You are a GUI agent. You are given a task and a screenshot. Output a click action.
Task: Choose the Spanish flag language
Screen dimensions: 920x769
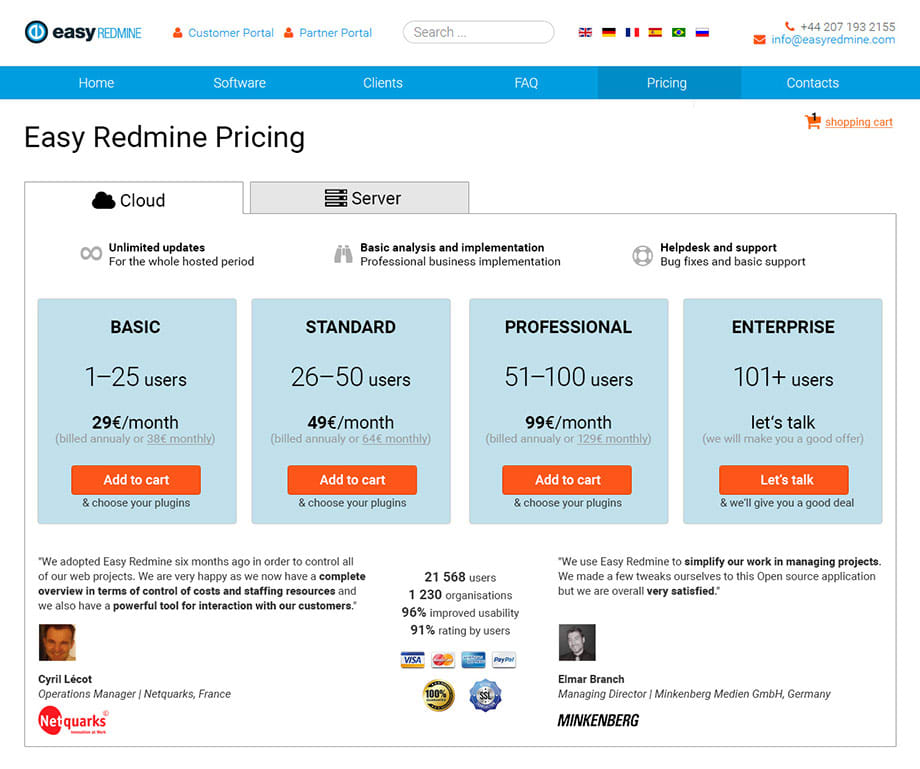point(655,32)
